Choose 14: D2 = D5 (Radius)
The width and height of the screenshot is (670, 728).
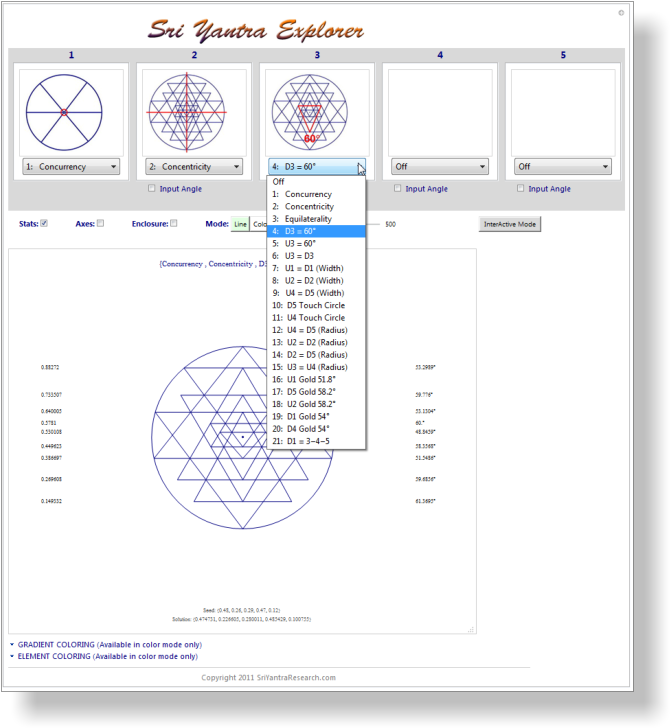(316, 355)
